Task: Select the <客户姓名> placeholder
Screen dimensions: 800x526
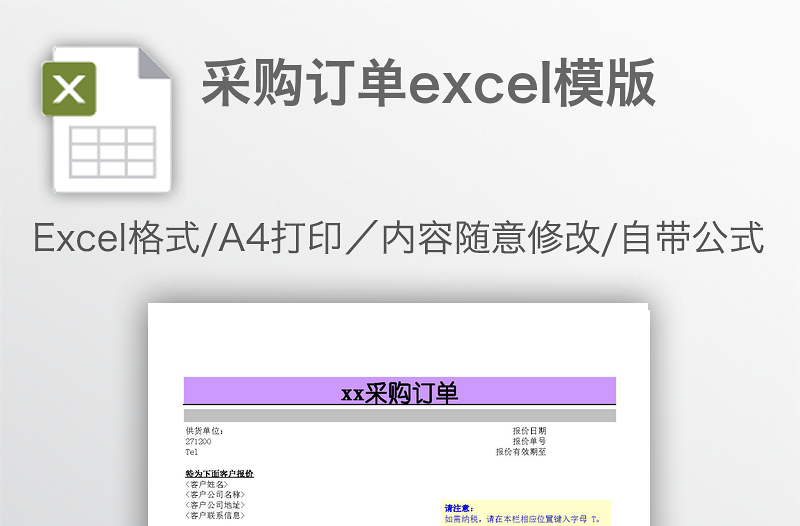Action: coord(206,484)
